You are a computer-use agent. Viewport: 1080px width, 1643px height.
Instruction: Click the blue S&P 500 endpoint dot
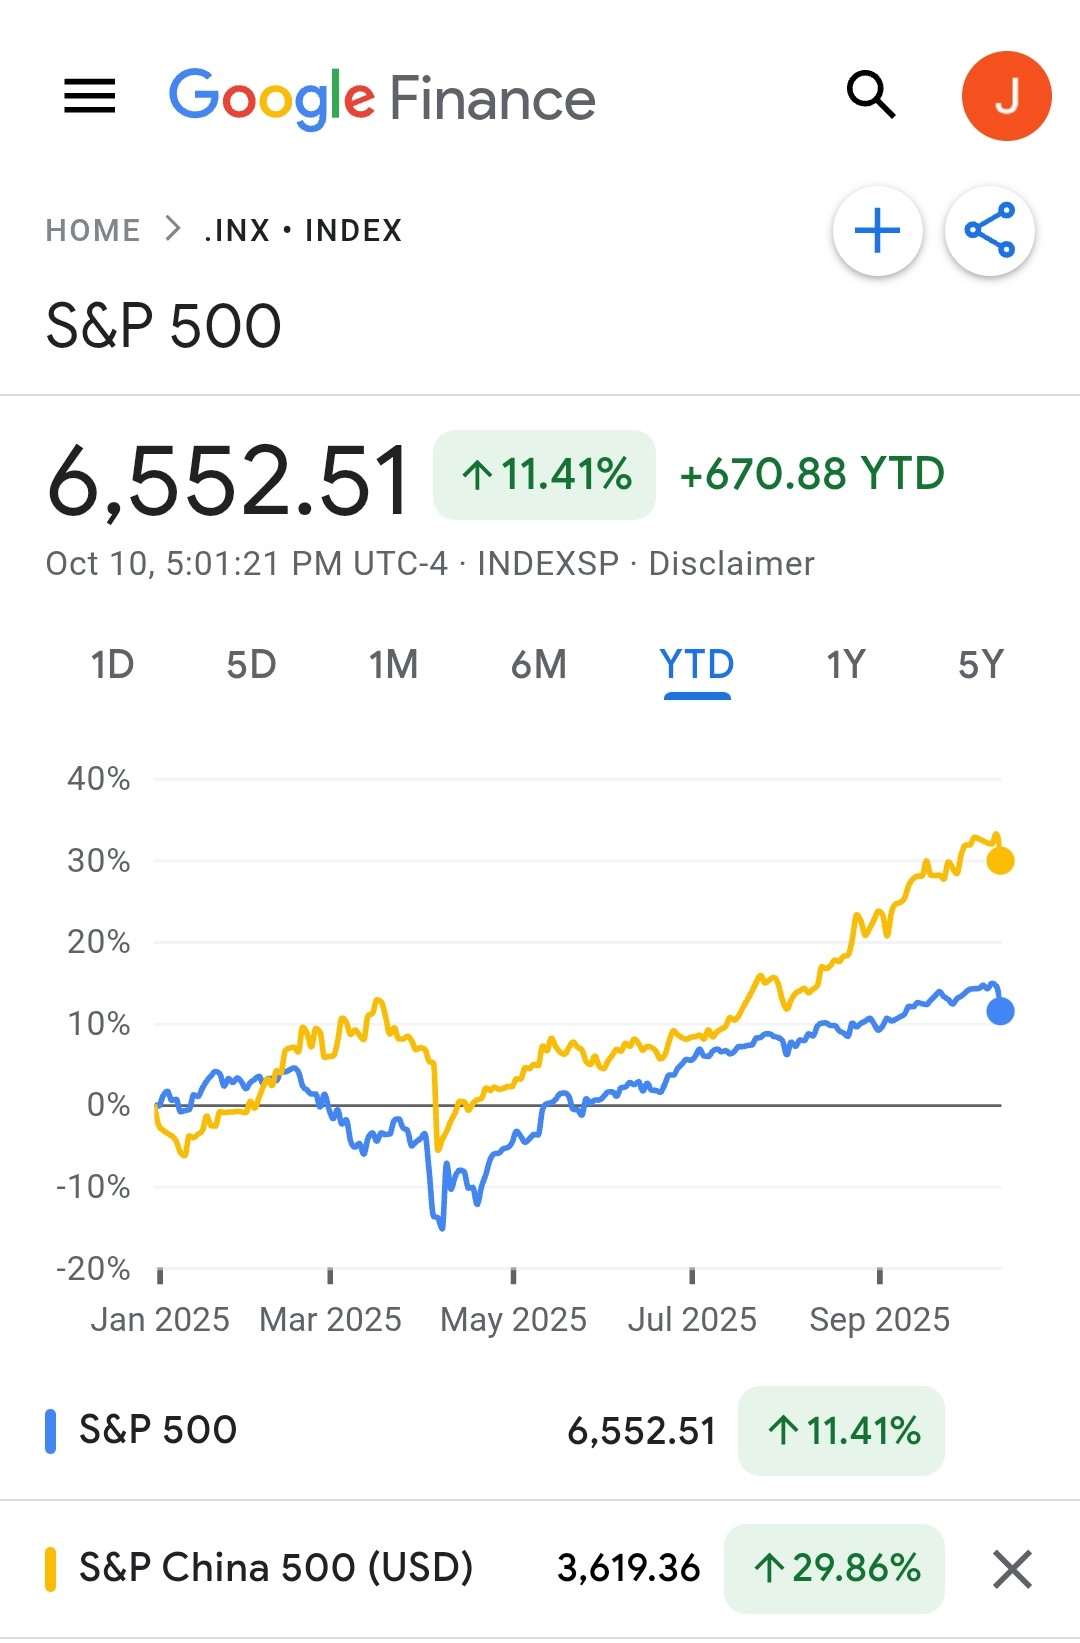pos(1000,1011)
